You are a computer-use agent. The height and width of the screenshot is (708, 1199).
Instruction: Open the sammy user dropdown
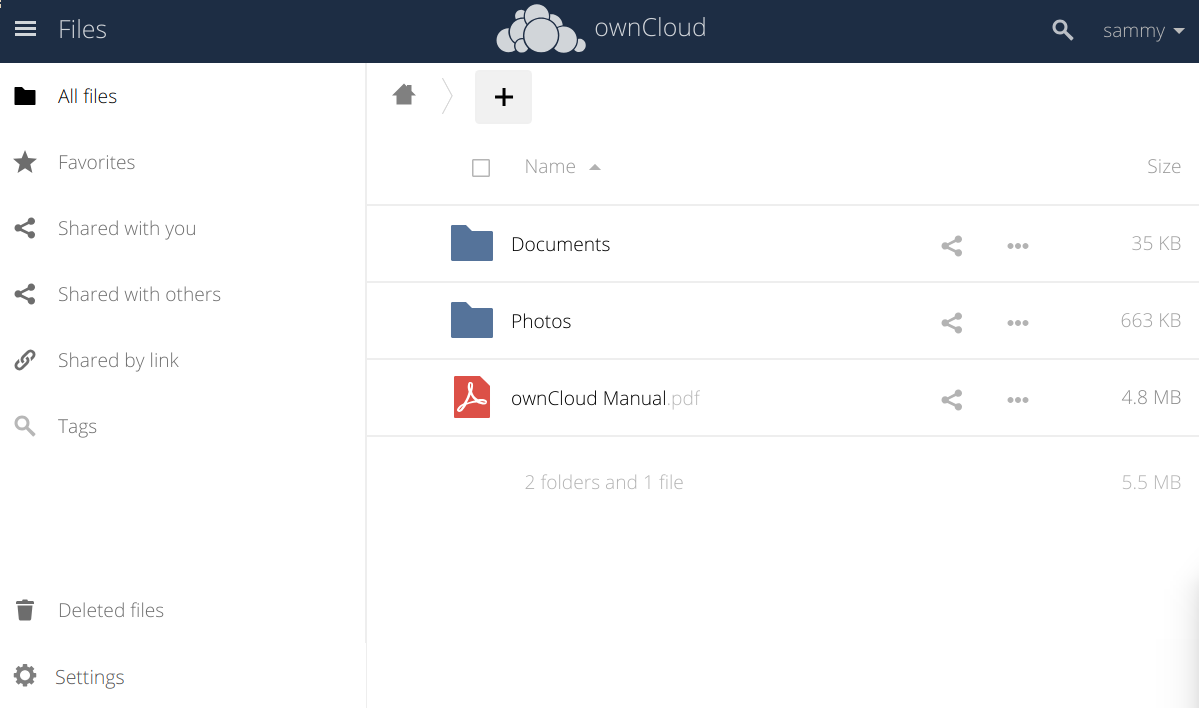[x=1143, y=31]
